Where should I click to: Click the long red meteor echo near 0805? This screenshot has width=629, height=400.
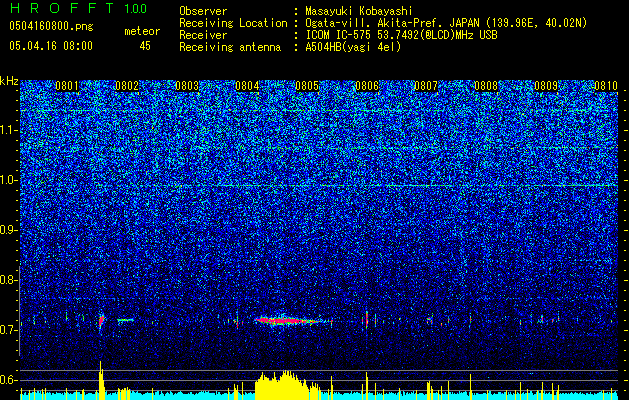pyautogui.click(x=291, y=321)
